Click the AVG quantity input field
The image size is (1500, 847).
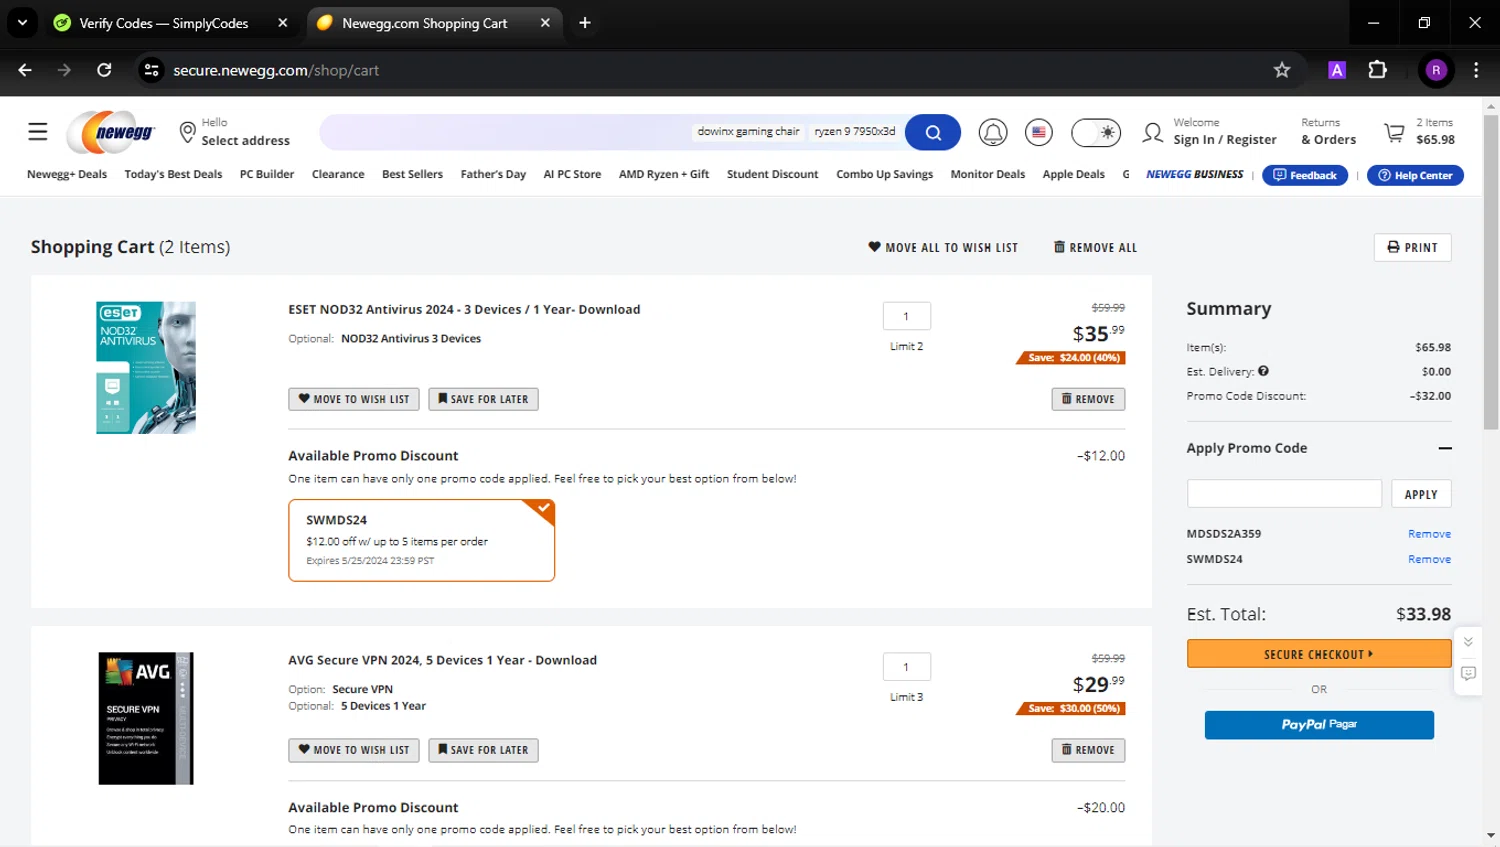pos(906,667)
